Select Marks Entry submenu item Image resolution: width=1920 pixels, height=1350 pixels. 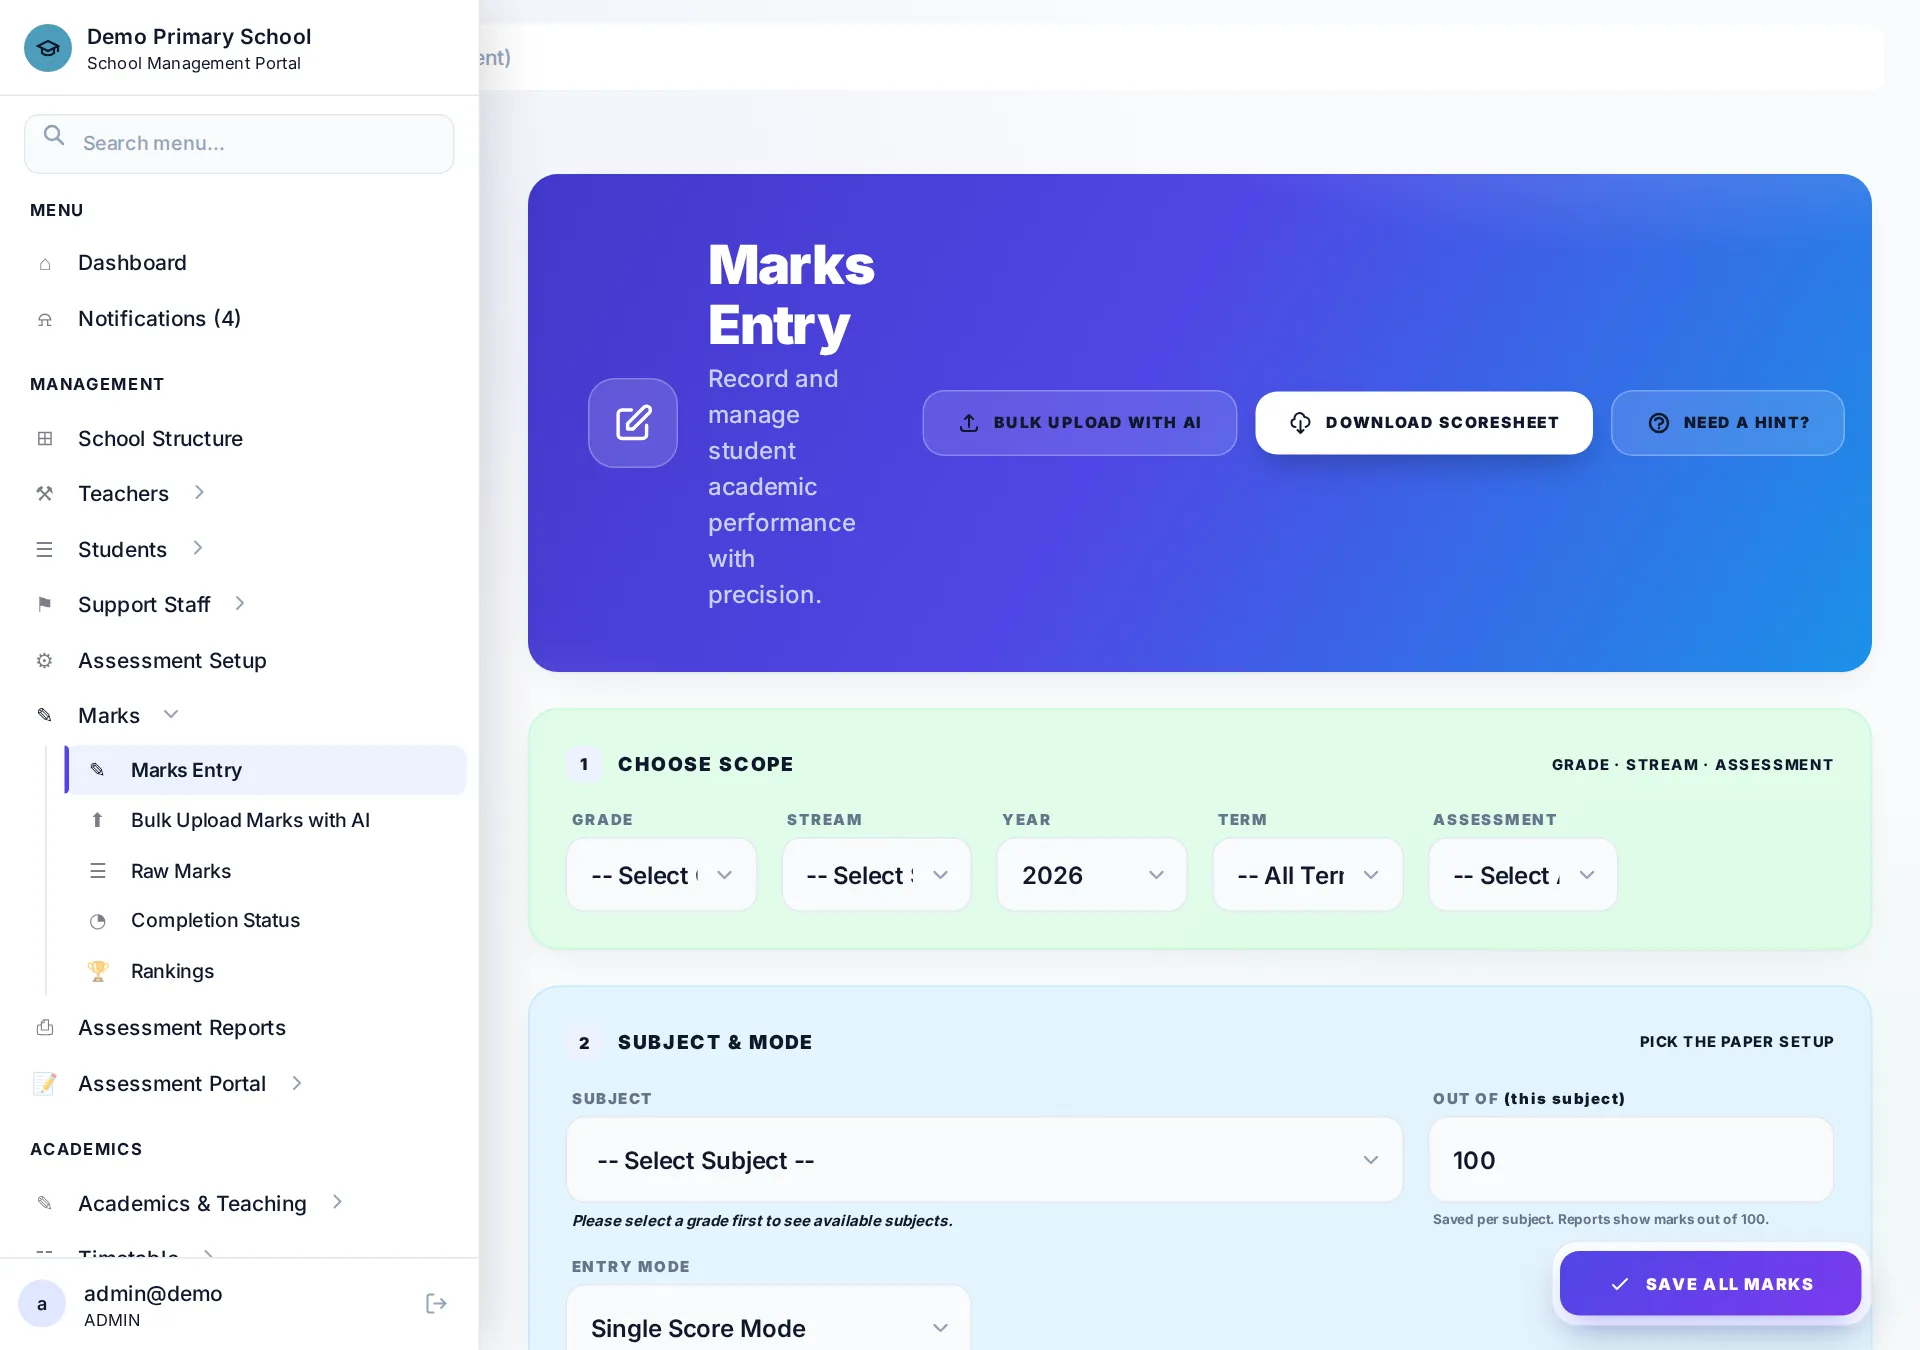[266, 770]
